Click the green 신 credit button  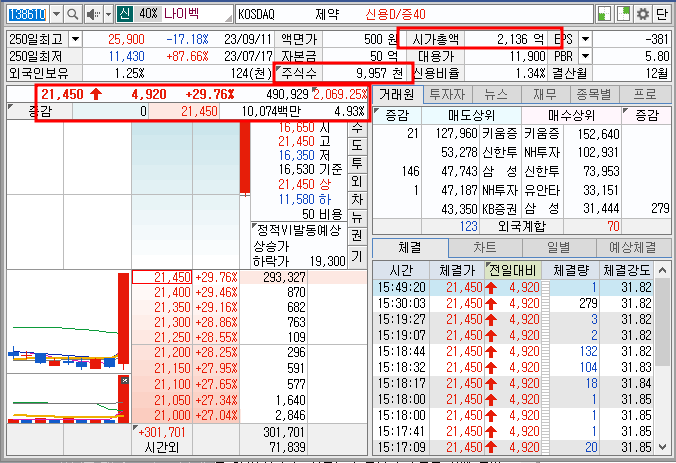[125, 14]
